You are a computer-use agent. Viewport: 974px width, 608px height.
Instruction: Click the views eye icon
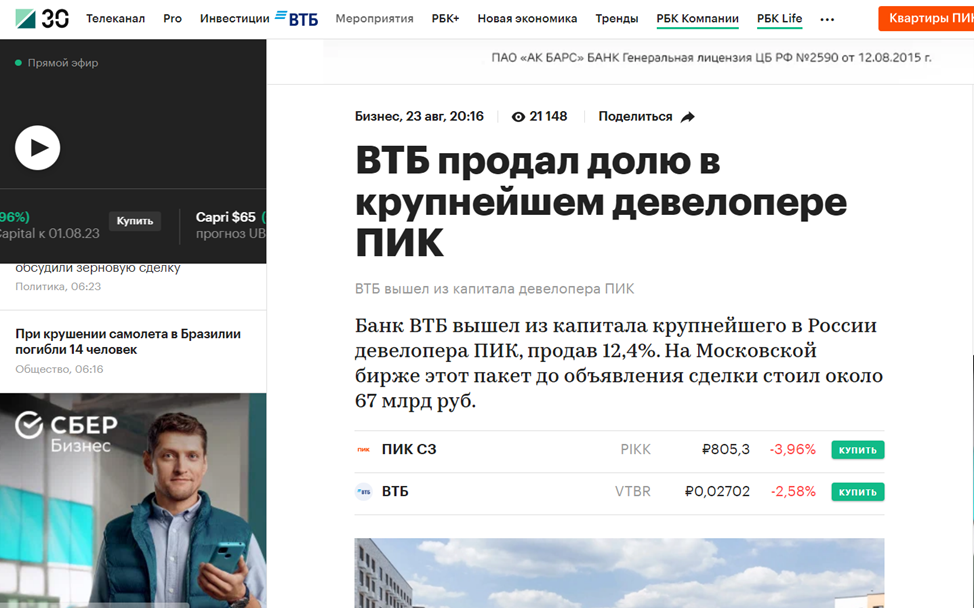coord(518,117)
